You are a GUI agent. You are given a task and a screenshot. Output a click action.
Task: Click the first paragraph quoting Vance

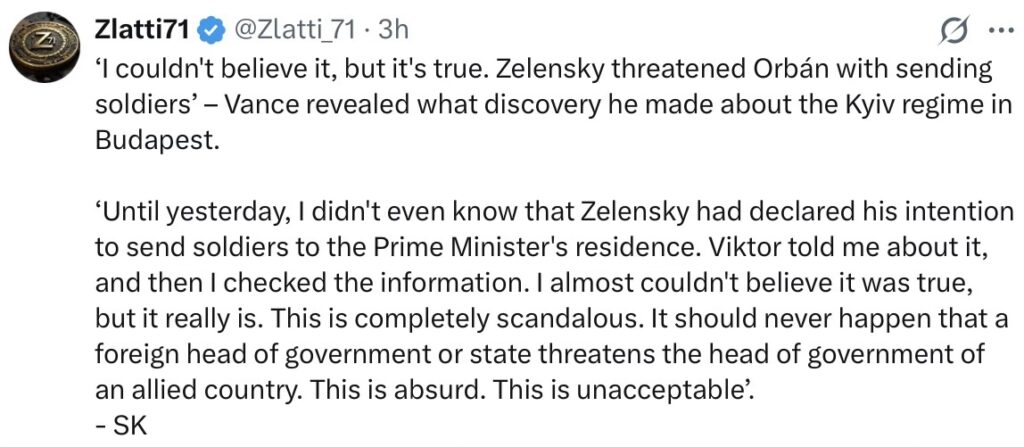coord(540,104)
